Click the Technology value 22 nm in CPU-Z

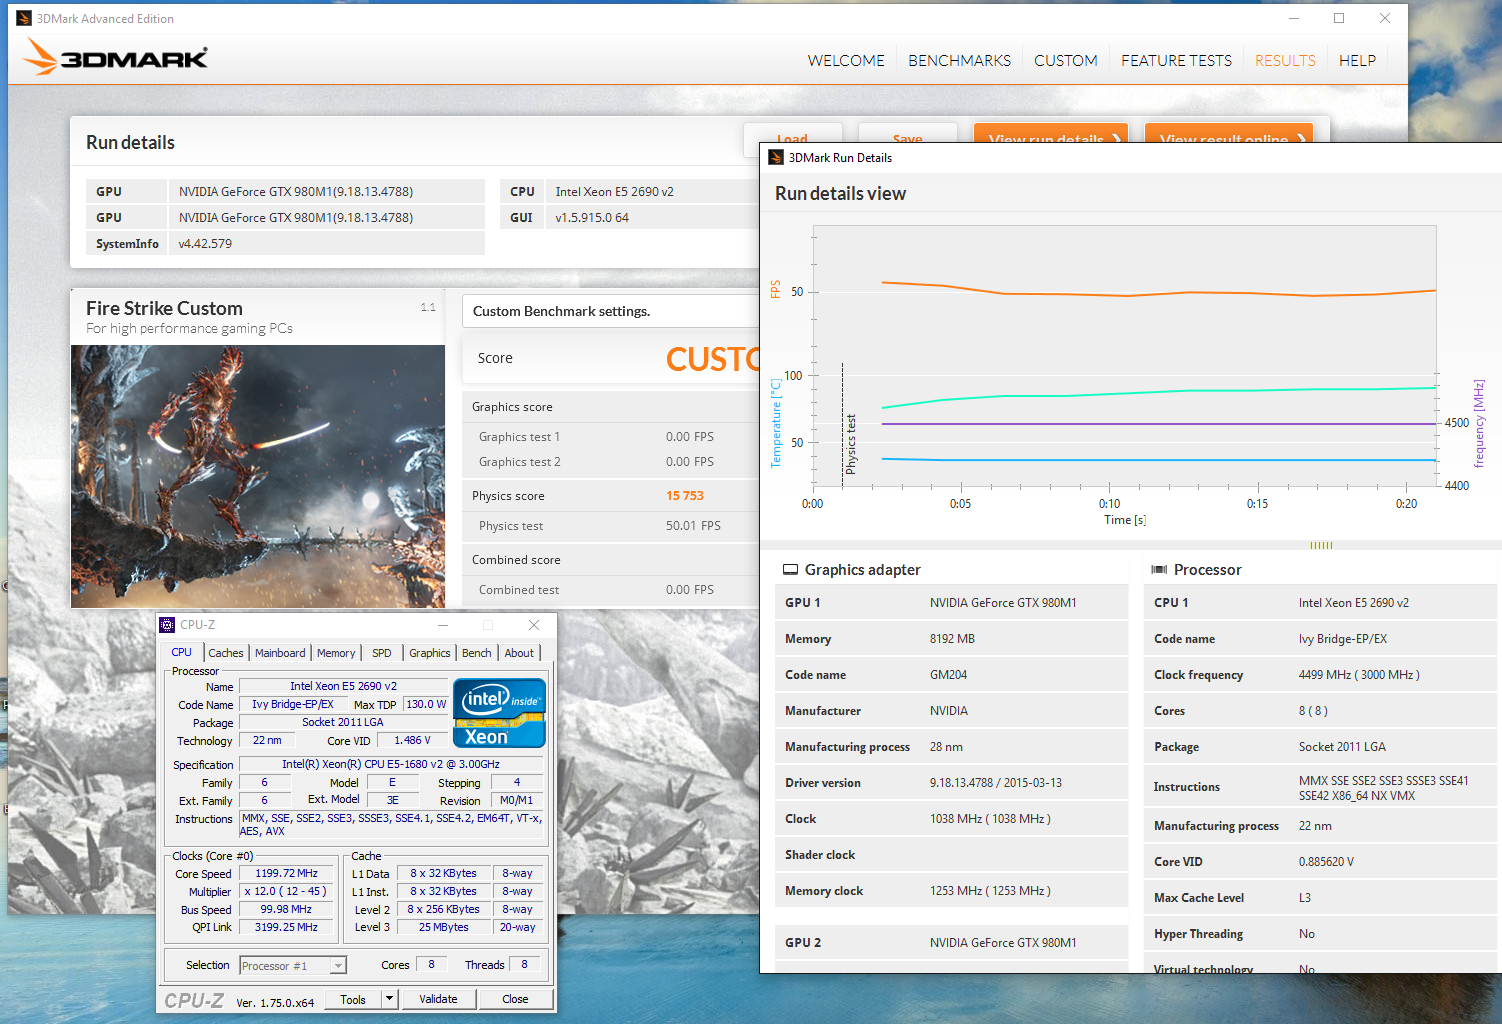click(x=267, y=740)
